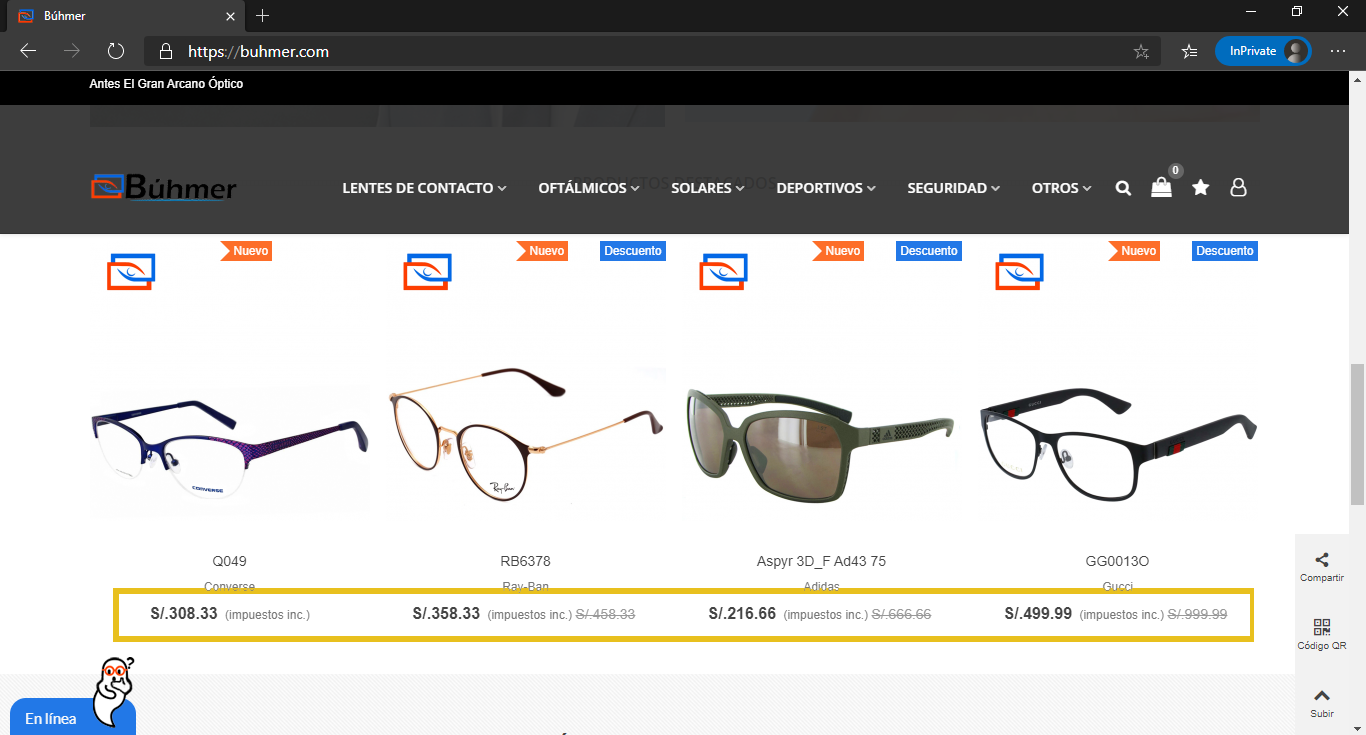The width and height of the screenshot is (1366, 735).
Task: Open the Aspyr 3D_F Ad43 75 link
Action: pos(822,561)
